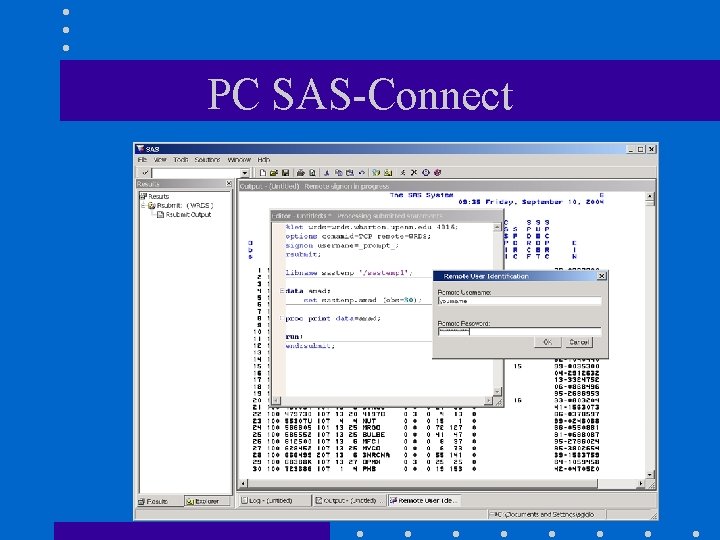Click the Output horizontal scrollbar right arrow

click(641, 484)
